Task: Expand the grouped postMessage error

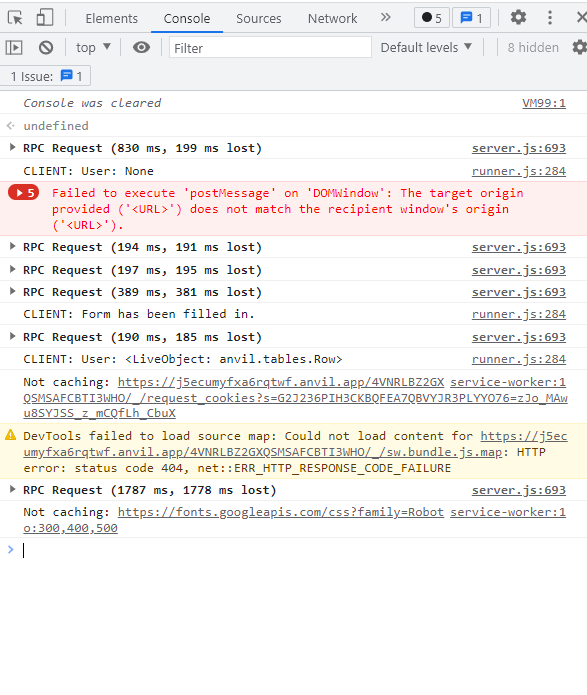Action: click(x=23, y=193)
